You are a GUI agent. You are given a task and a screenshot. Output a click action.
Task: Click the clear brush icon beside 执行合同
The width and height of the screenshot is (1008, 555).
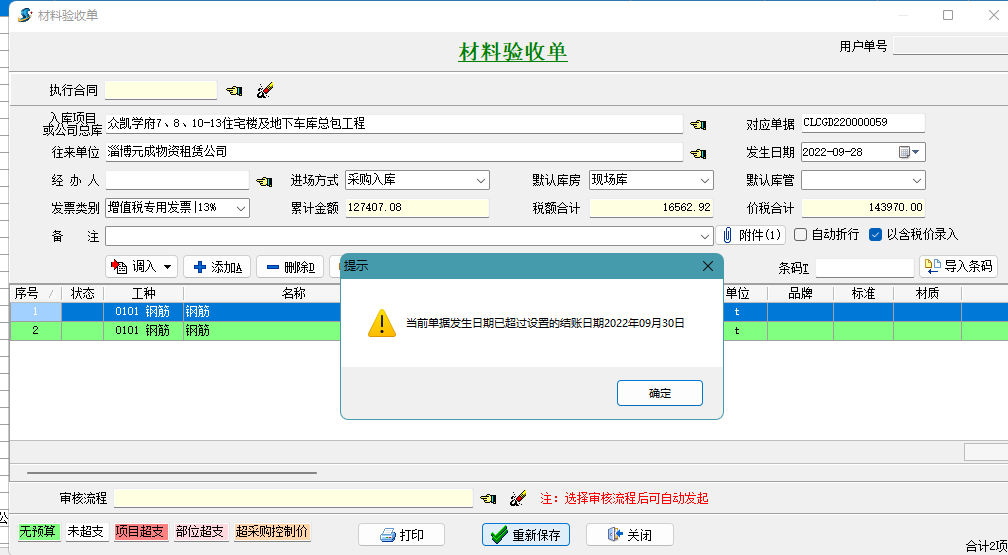pos(265,90)
